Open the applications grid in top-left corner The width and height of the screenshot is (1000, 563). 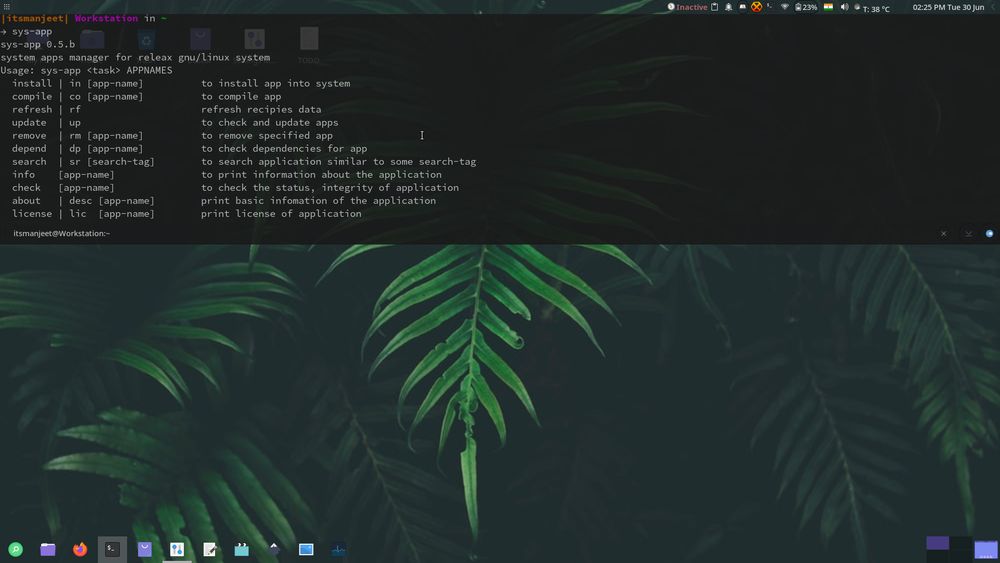7,7
